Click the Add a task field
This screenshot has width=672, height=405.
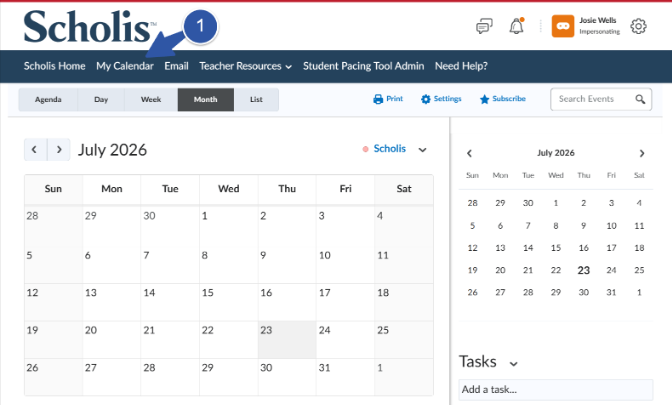coord(556,390)
